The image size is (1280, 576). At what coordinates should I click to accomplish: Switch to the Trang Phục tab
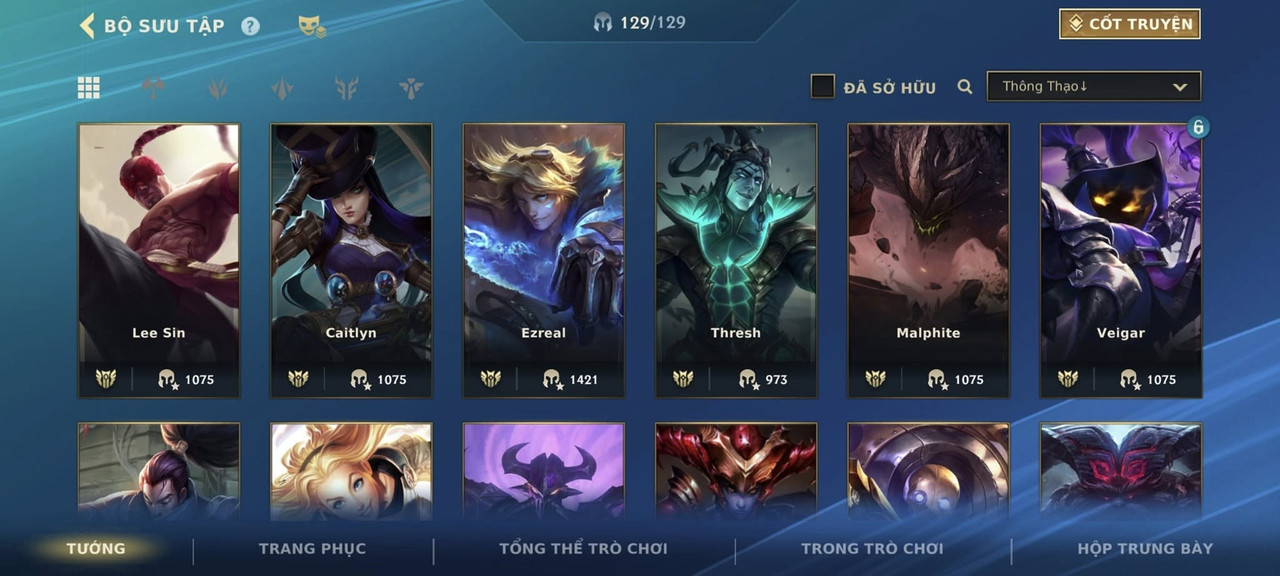click(x=312, y=548)
